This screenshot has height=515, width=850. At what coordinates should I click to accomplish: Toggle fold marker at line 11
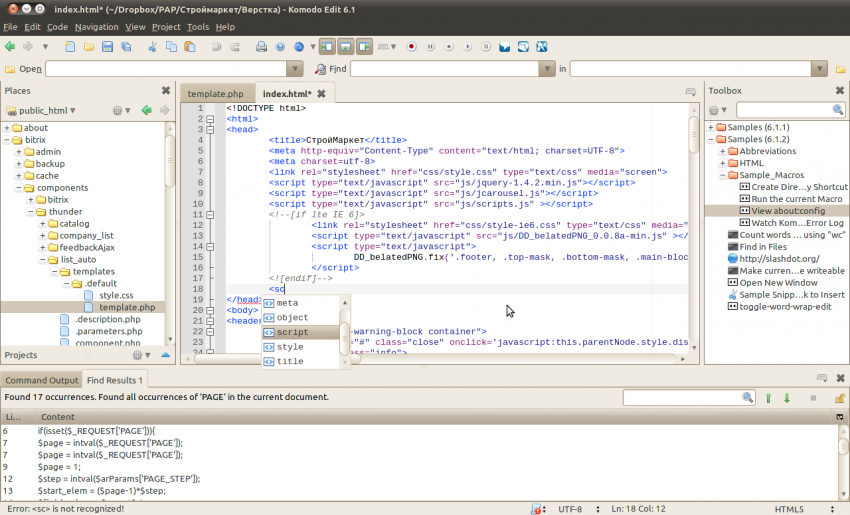click(210, 215)
